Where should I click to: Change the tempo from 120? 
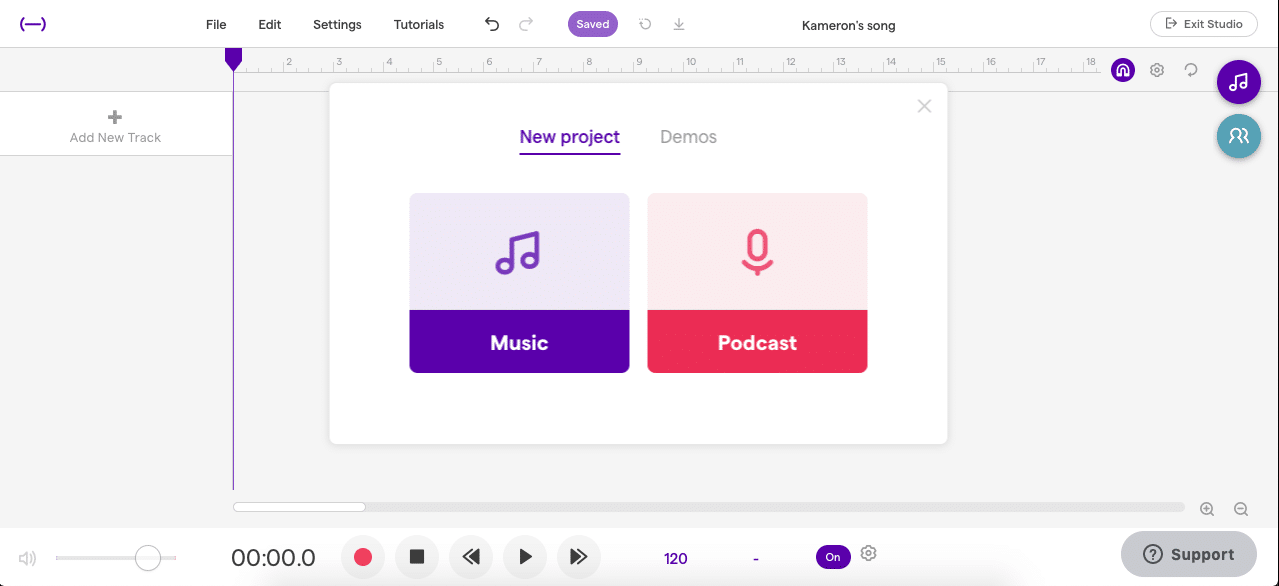tap(675, 557)
